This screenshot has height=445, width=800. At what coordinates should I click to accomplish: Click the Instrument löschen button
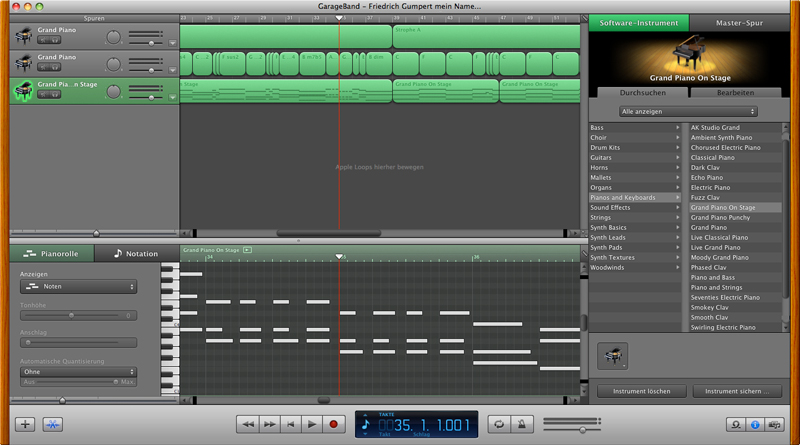pyautogui.click(x=641, y=391)
